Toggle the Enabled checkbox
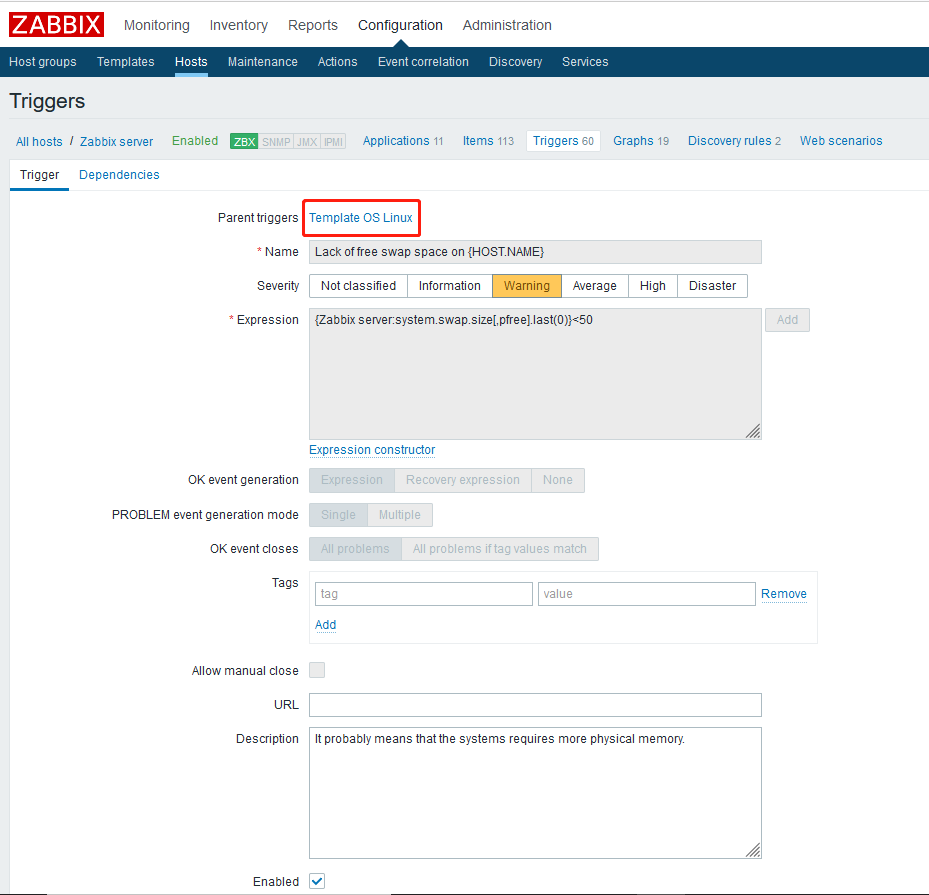929x895 pixels. [x=317, y=881]
